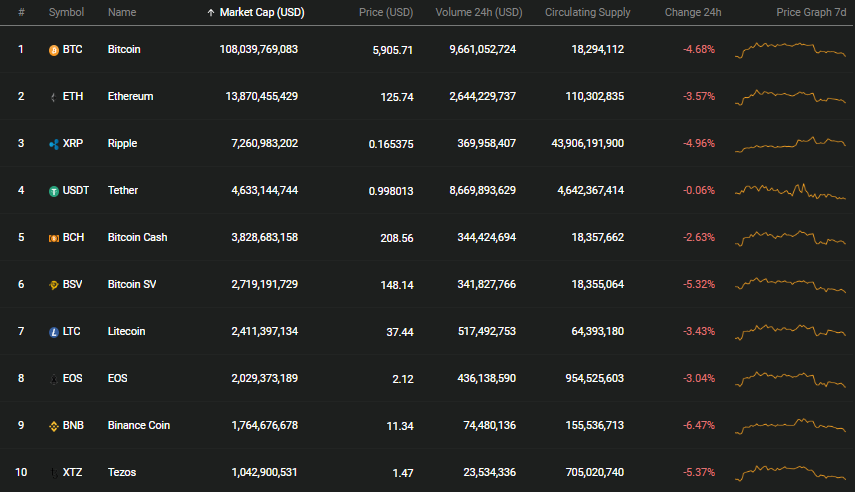Click the Bitcoin BTC coin icon
The image size is (855, 492).
(x=53, y=51)
